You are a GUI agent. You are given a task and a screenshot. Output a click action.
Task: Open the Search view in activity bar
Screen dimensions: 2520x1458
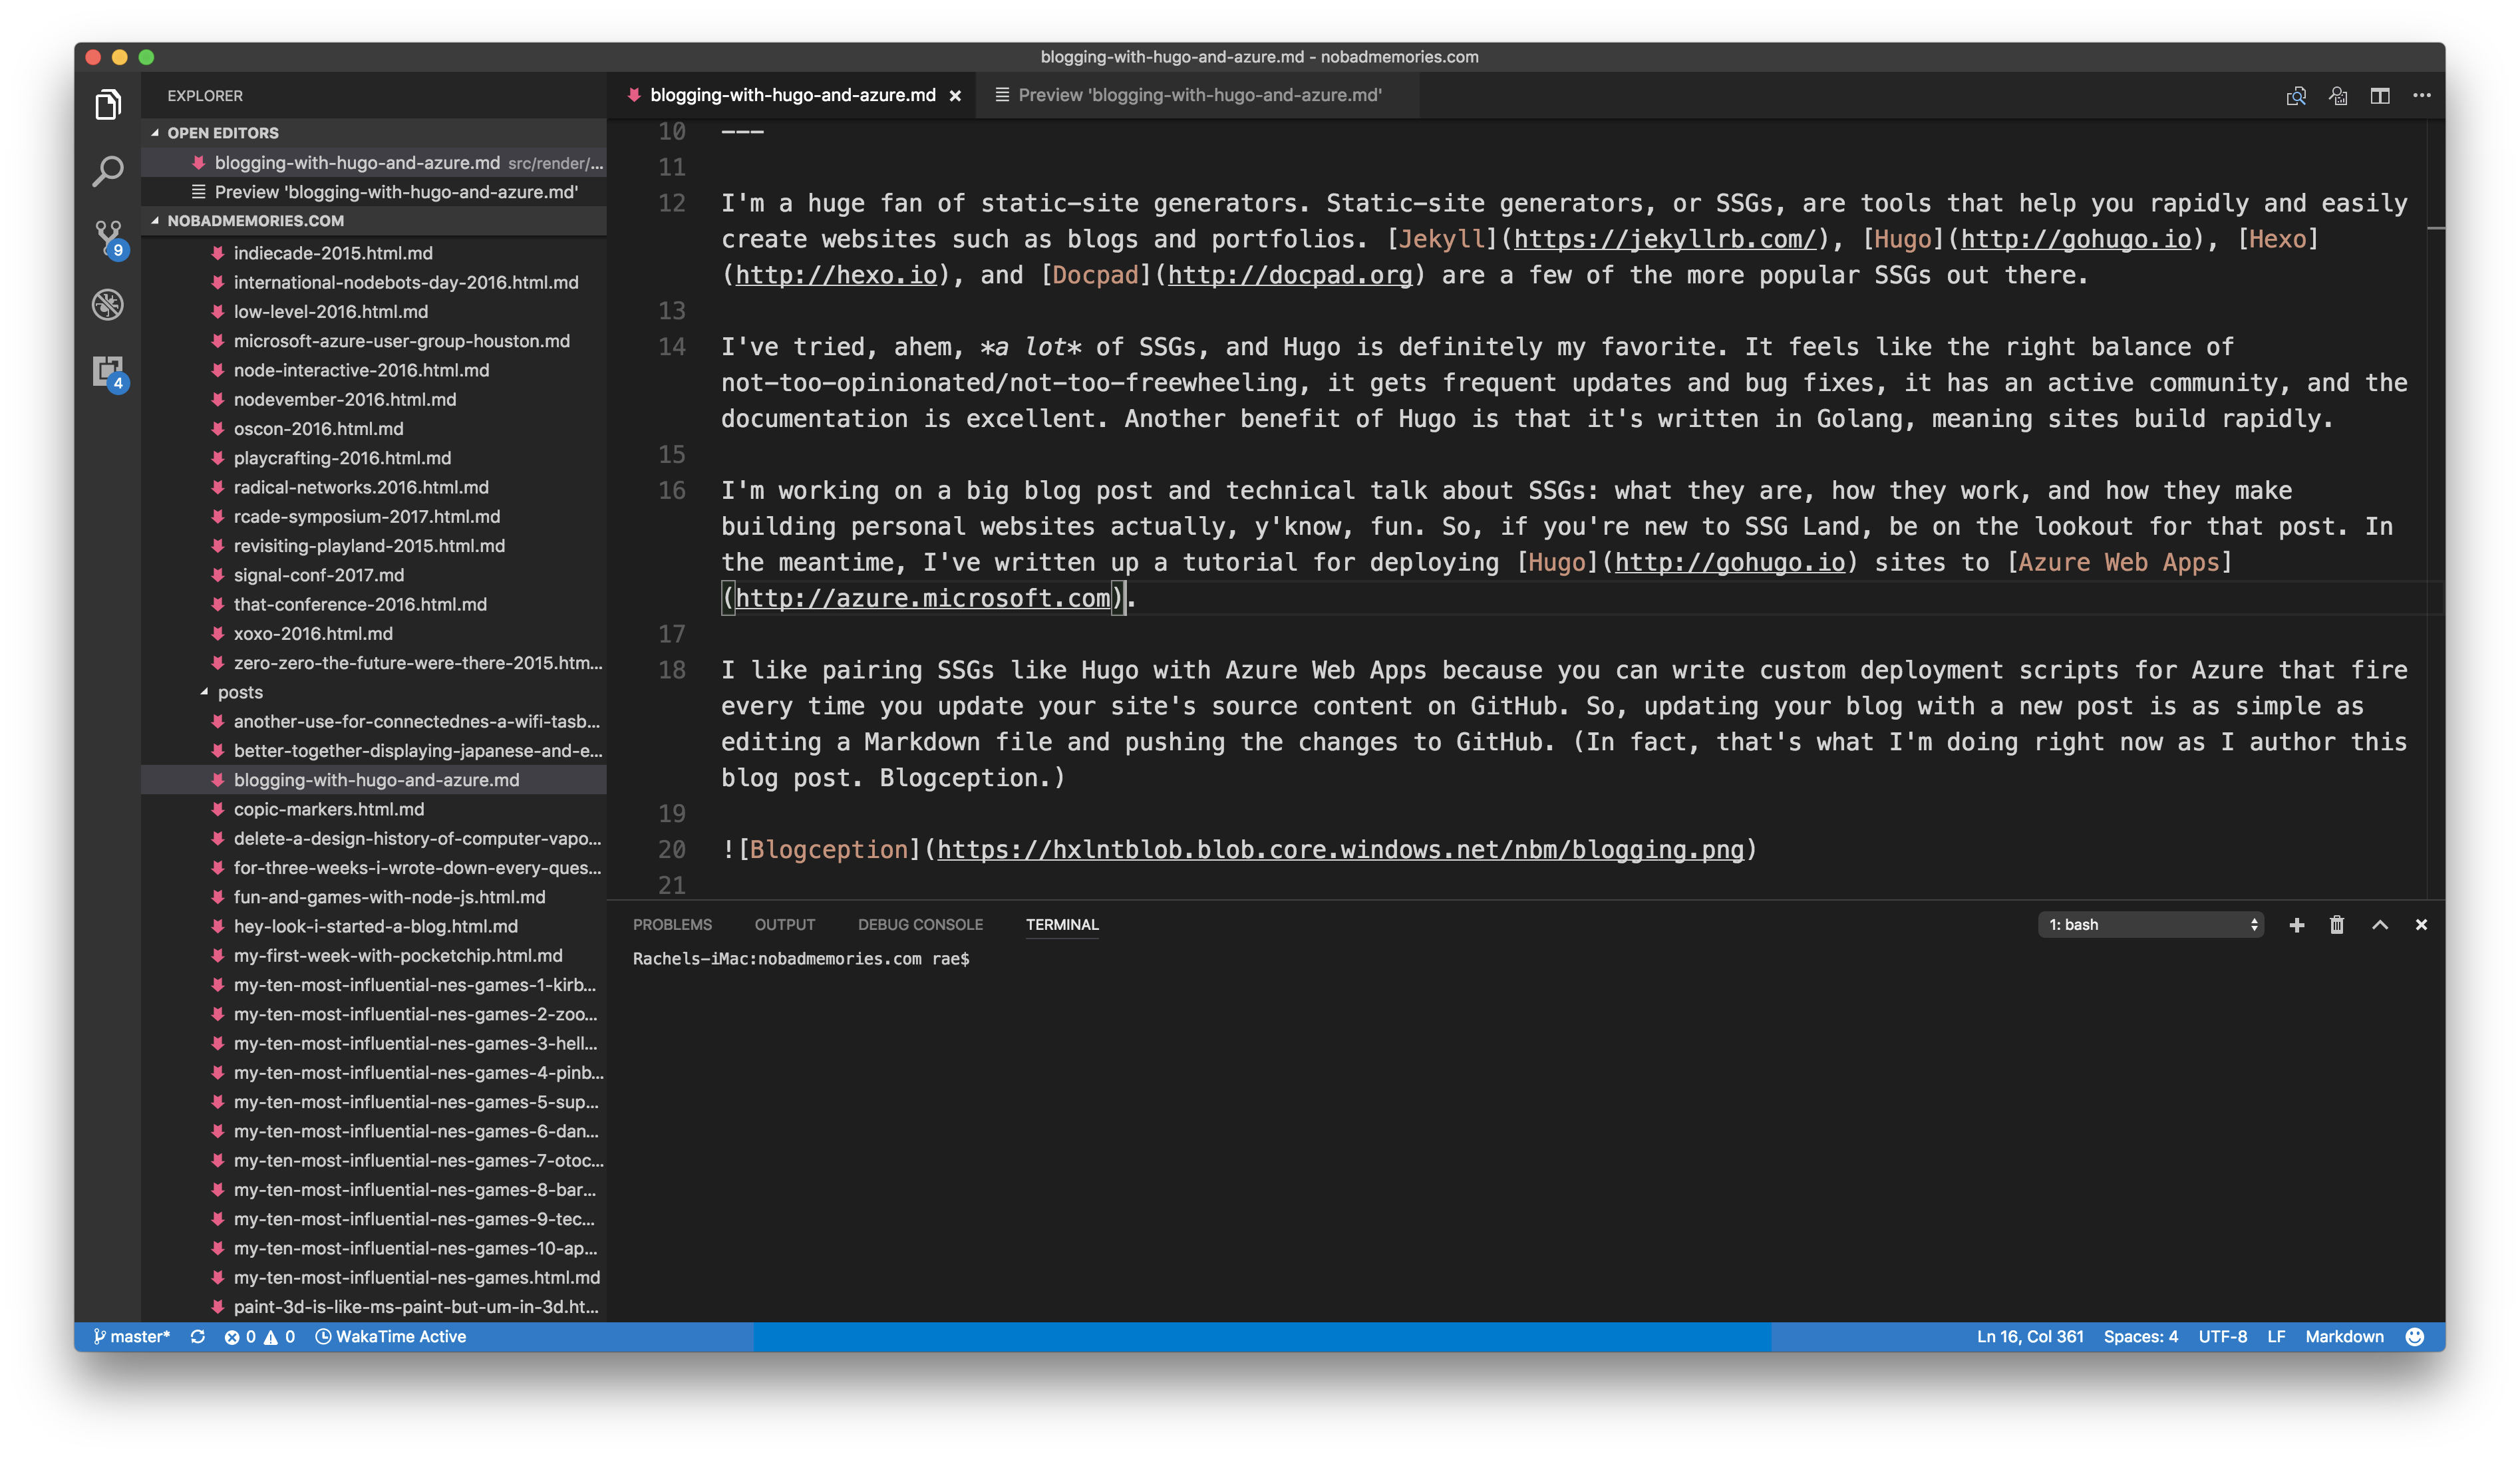click(108, 171)
